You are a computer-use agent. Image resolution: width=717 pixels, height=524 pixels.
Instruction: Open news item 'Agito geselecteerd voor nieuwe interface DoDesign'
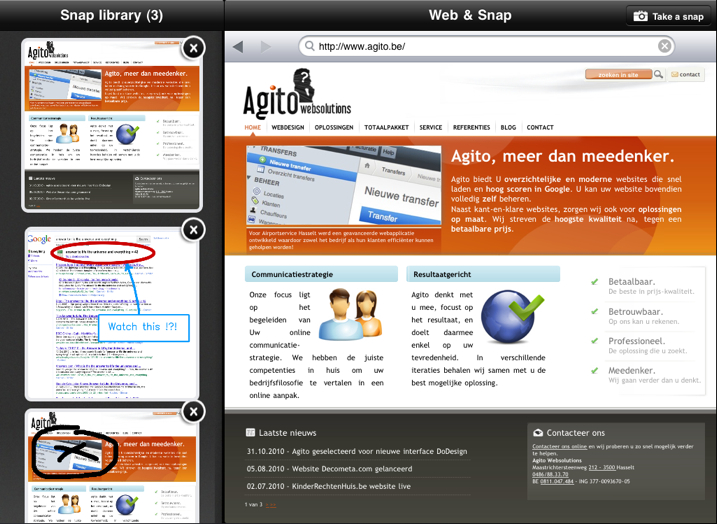coord(357,451)
